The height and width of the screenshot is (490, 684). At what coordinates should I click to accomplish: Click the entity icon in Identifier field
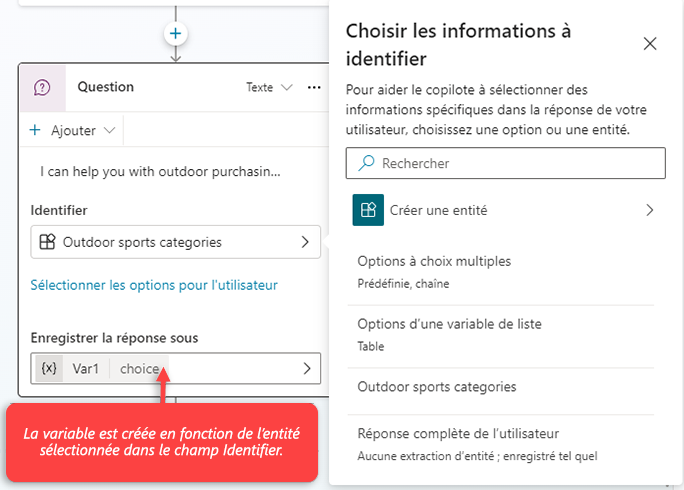pyautogui.click(x=47, y=242)
